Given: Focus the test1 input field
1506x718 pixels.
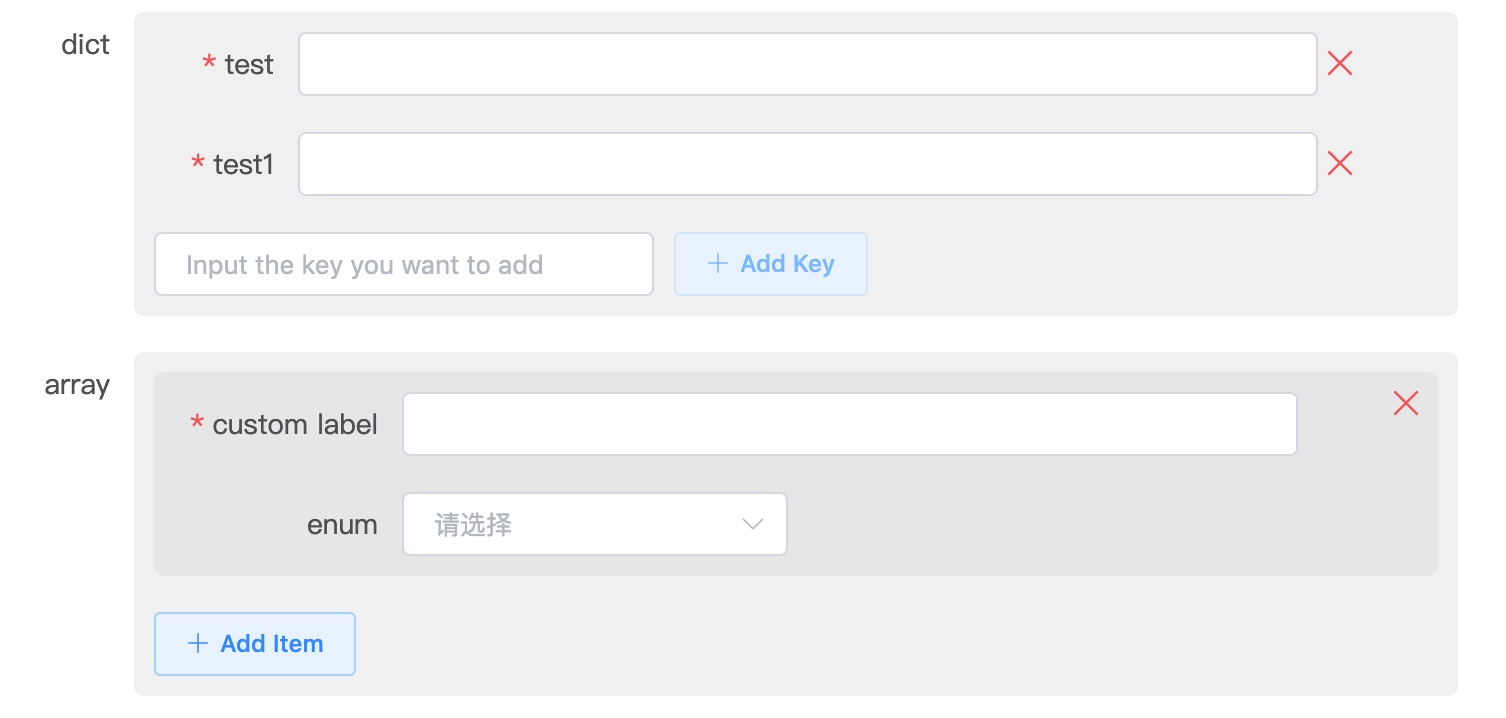Looking at the screenshot, I should (808, 164).
